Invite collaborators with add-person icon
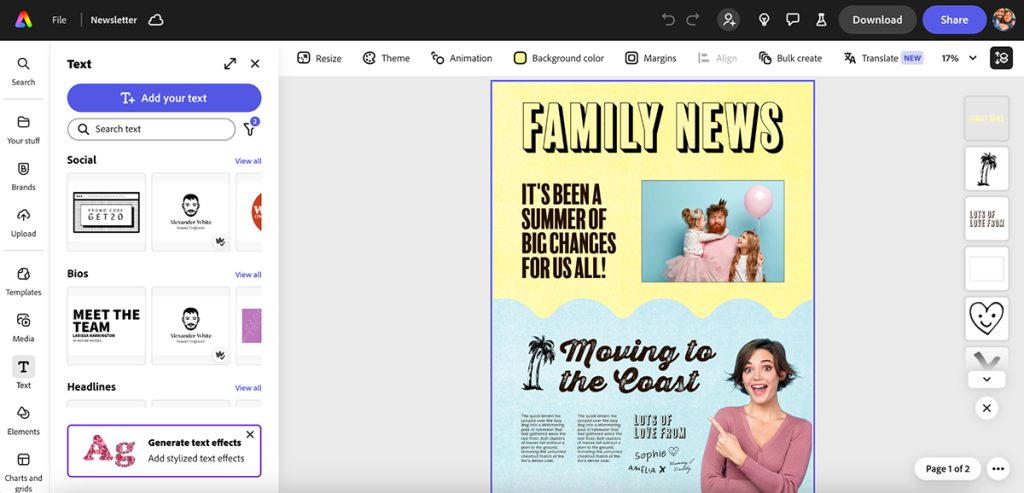 click(729, 20)
